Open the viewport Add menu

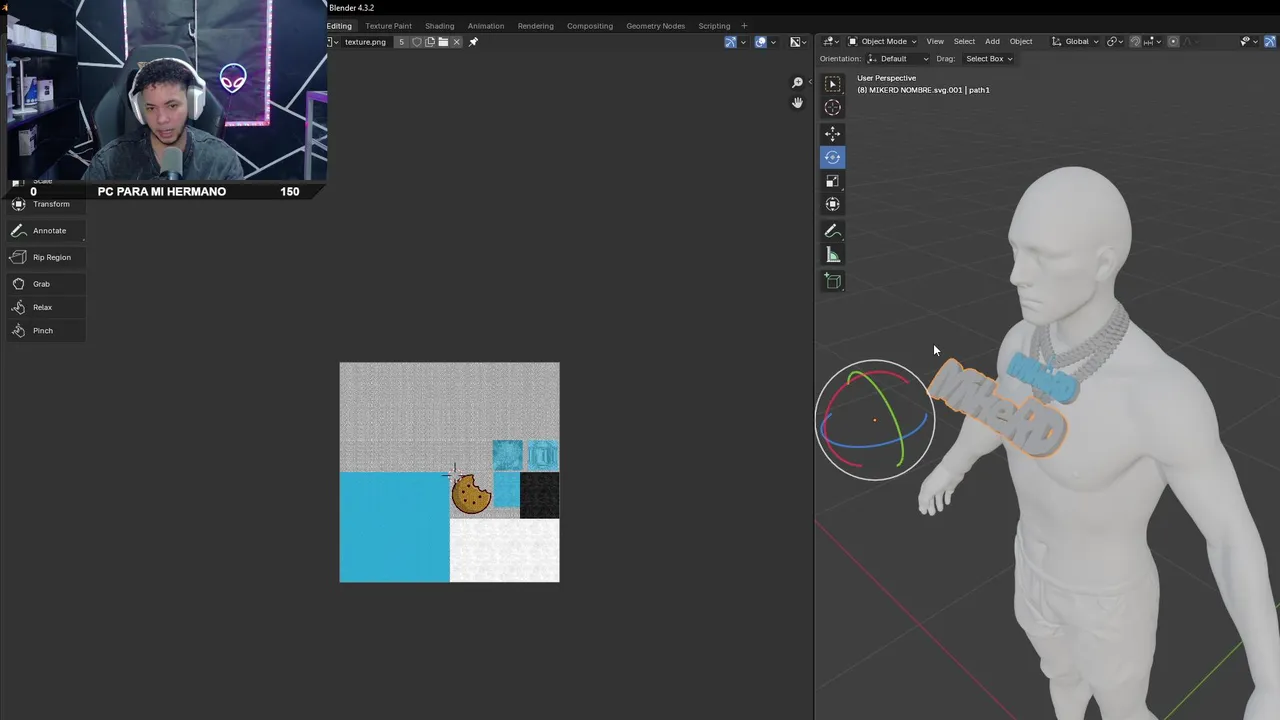(x=992, y=42)
